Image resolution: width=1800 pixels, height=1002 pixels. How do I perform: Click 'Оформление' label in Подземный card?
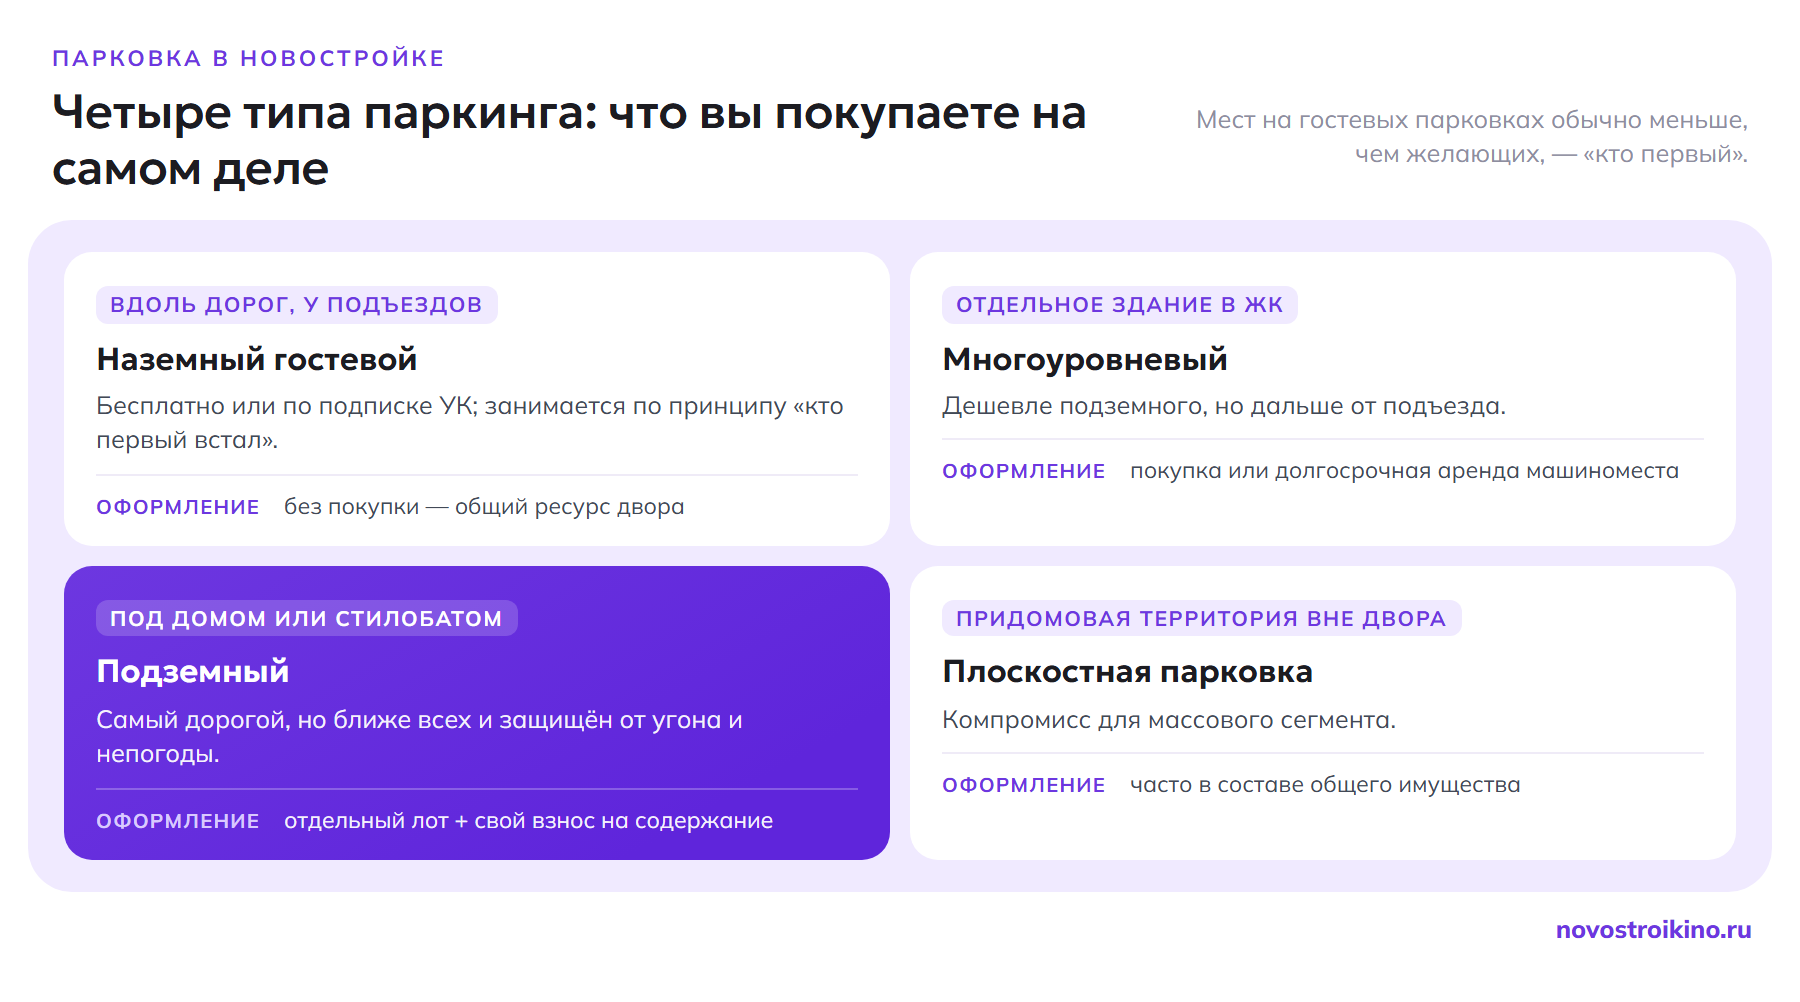178,821
